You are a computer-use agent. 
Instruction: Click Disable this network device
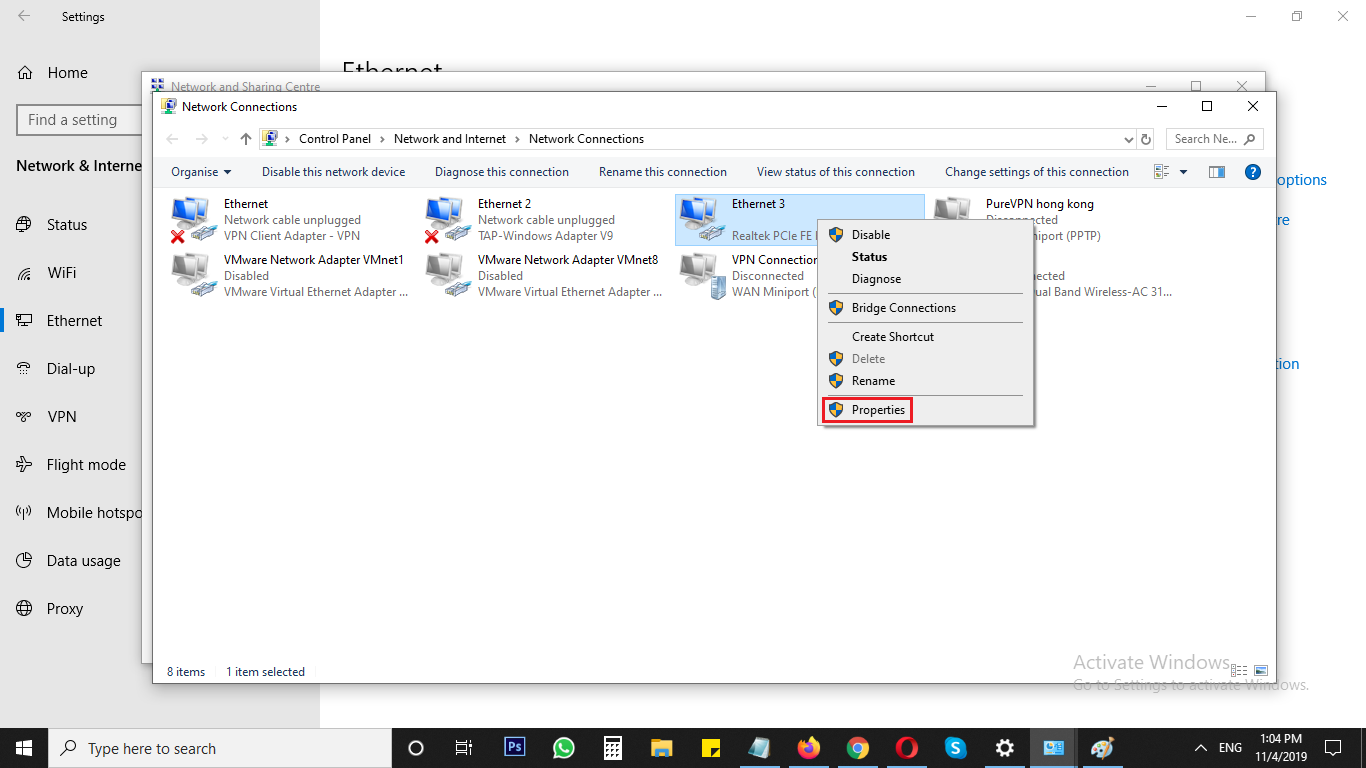(333, 172)
